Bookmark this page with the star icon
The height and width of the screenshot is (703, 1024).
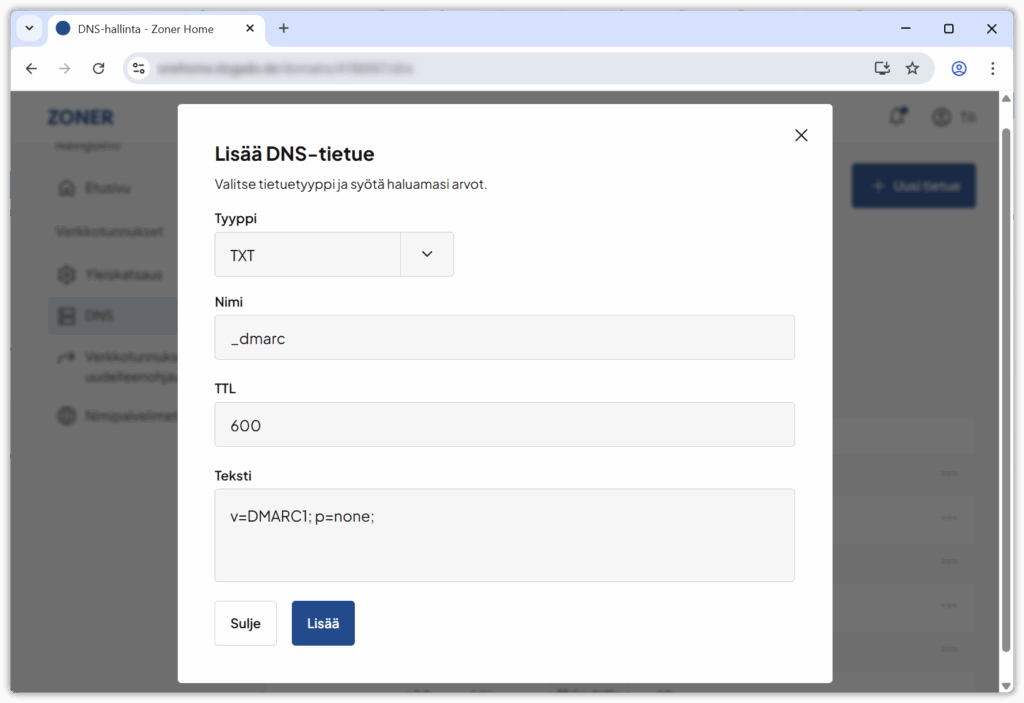(912, 69)
